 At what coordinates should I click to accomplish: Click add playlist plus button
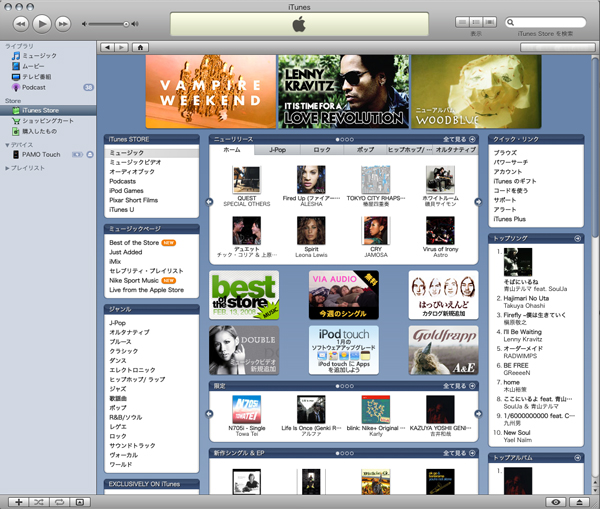click(18, 502)
